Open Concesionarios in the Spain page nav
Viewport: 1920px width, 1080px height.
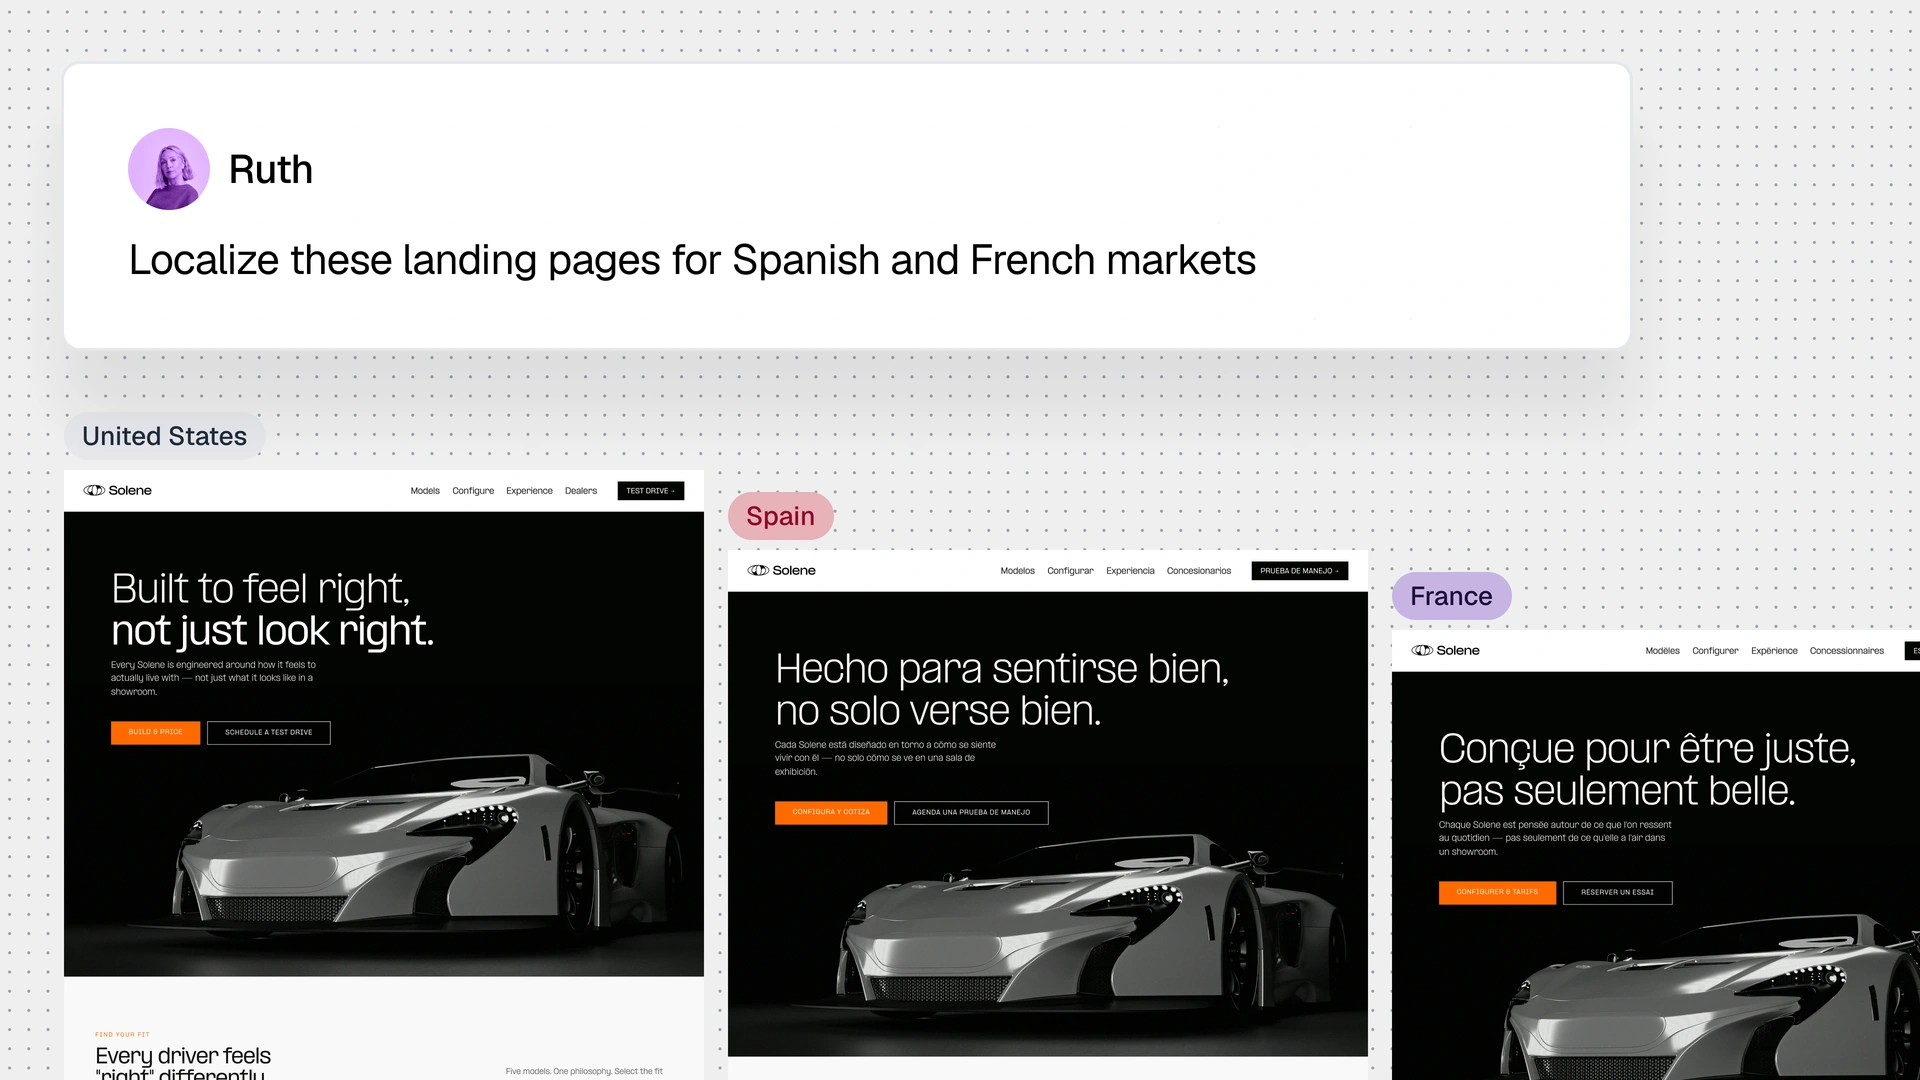point(1199,571)
